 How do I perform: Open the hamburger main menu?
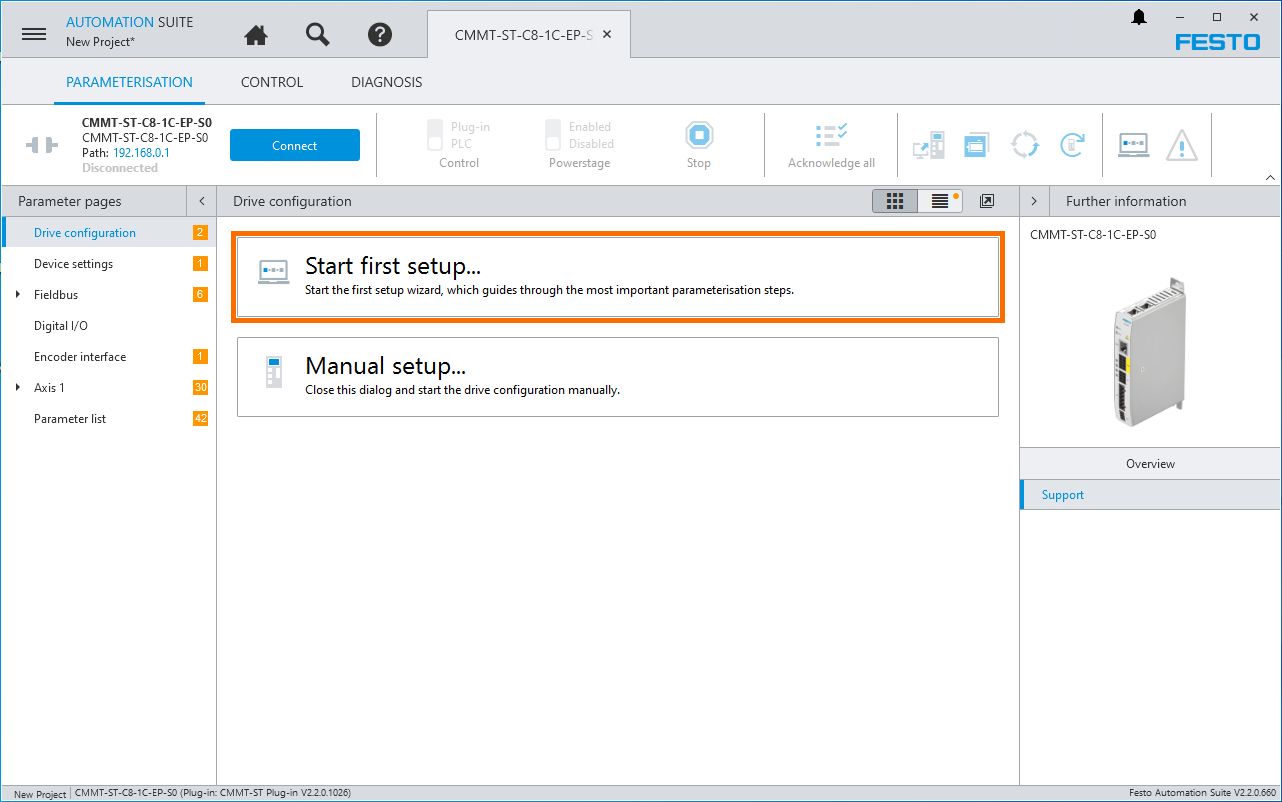tap(34, 34)
